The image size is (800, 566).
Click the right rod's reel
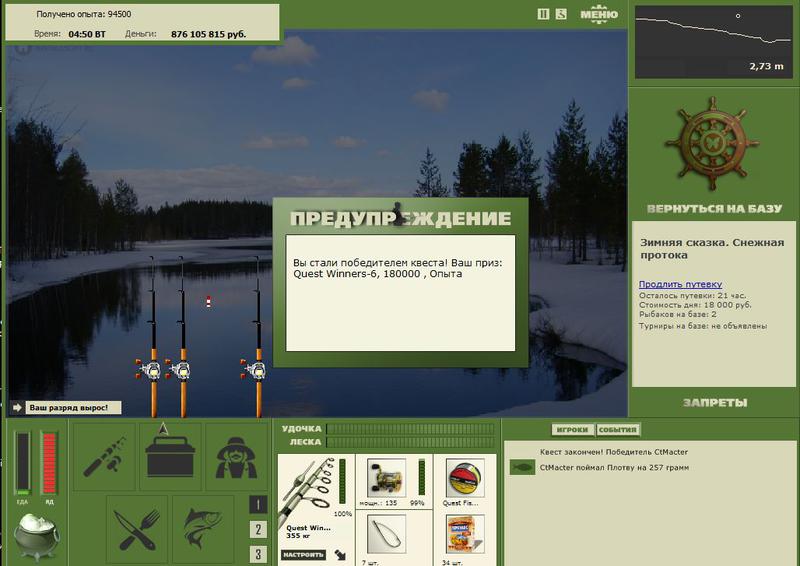[254, 370]
